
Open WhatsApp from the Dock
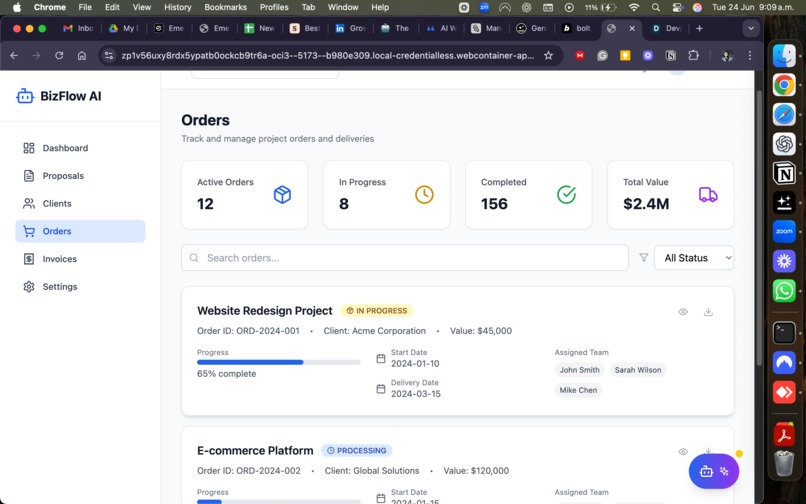tap(784, 291)
